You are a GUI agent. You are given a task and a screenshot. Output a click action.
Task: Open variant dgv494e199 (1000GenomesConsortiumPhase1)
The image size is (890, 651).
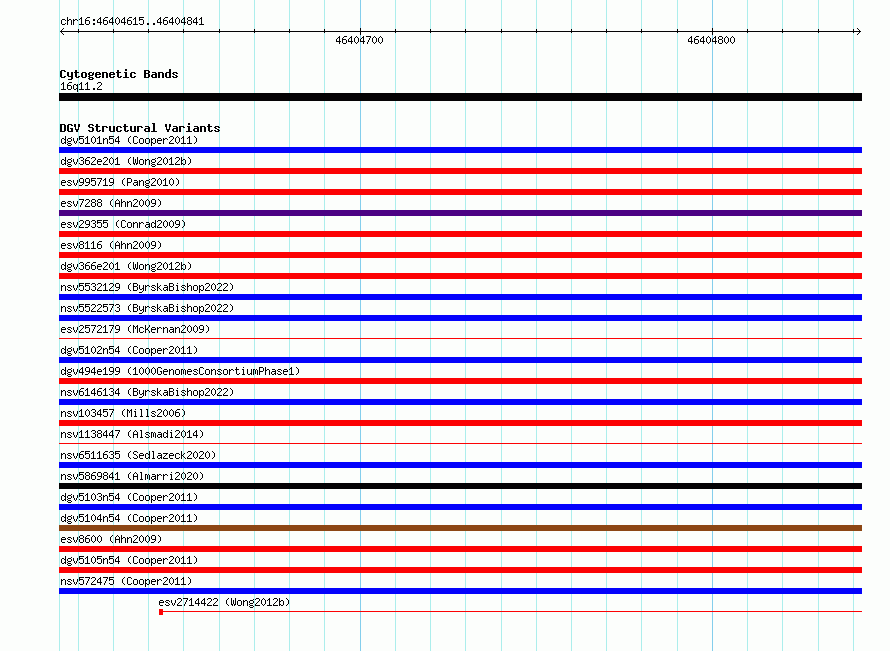(180, 371)
